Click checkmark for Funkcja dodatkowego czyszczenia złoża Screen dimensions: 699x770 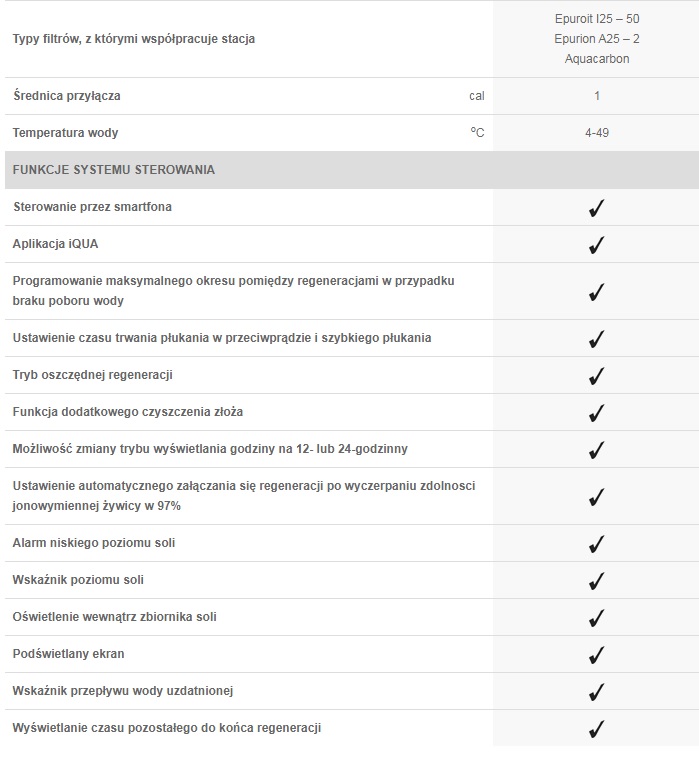click(597, 413)
